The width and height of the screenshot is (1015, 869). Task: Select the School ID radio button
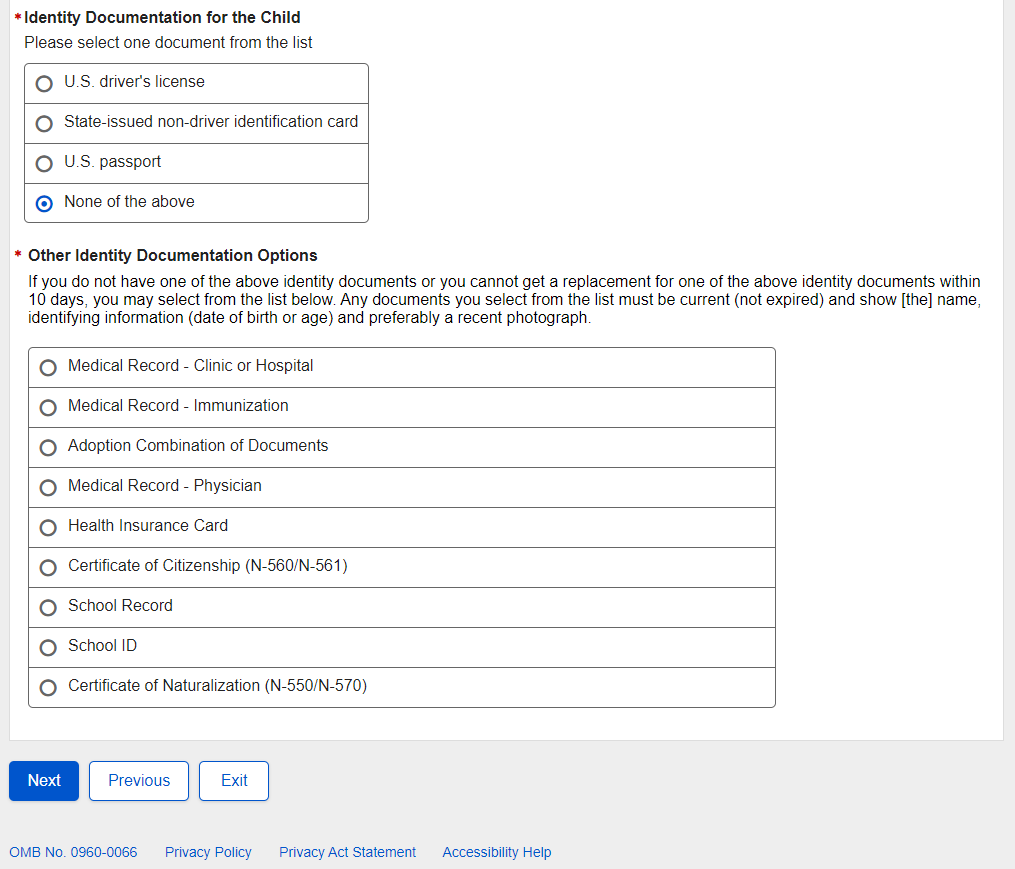[x=48, y=648]
